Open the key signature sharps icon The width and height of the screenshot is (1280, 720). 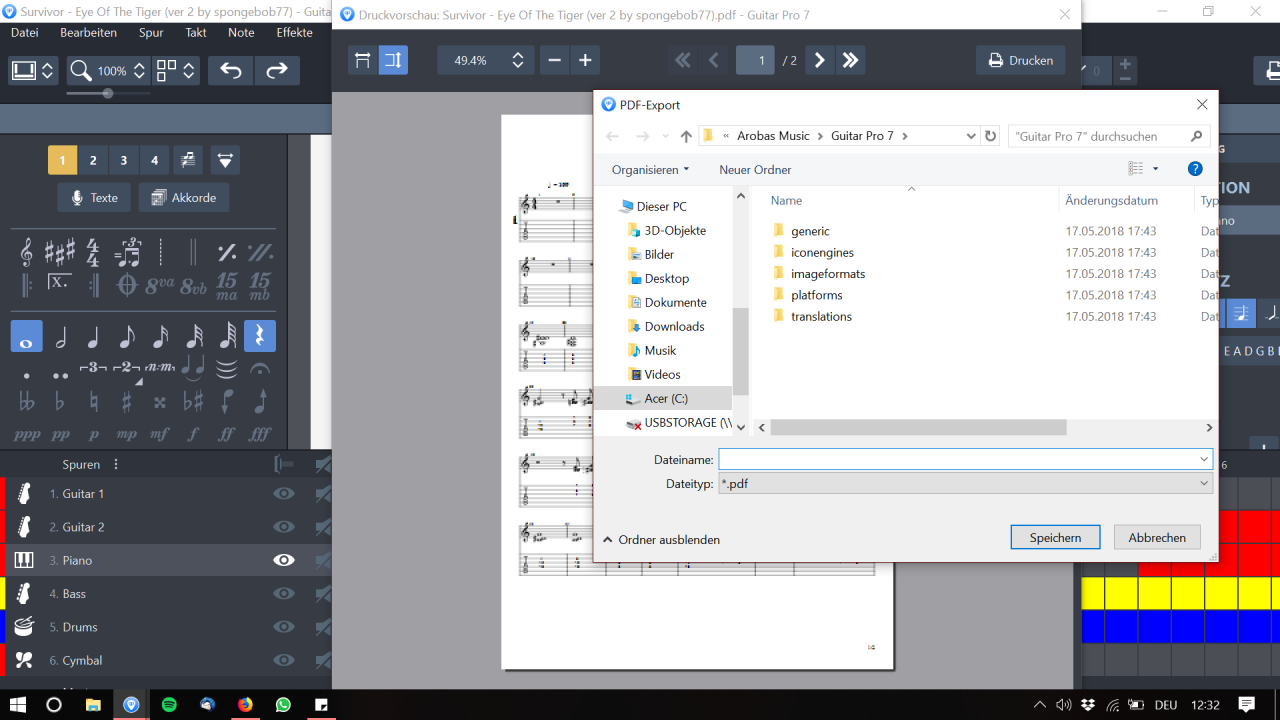pyautogui.click(x=60, y=252)
